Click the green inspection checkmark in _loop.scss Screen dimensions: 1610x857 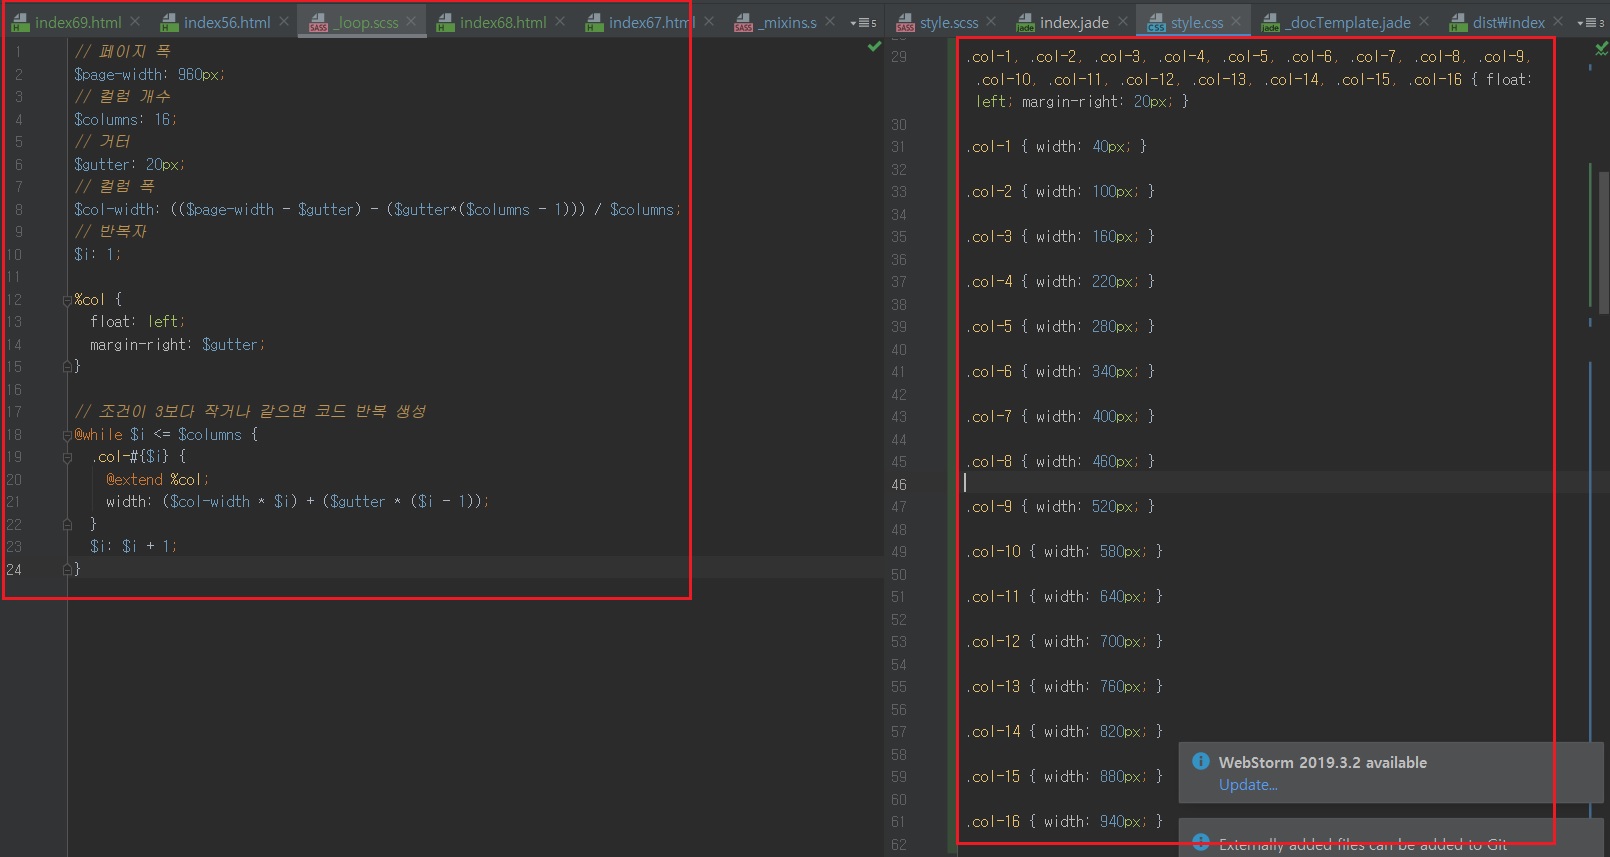tap(875, 46)
